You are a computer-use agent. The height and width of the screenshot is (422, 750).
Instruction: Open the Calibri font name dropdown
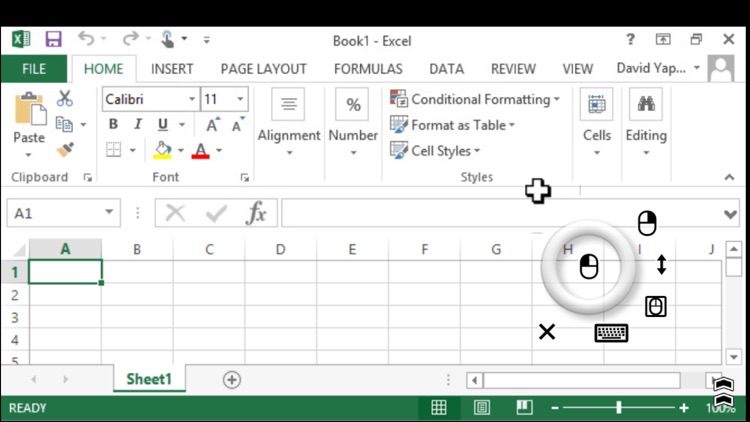[192, 100]
